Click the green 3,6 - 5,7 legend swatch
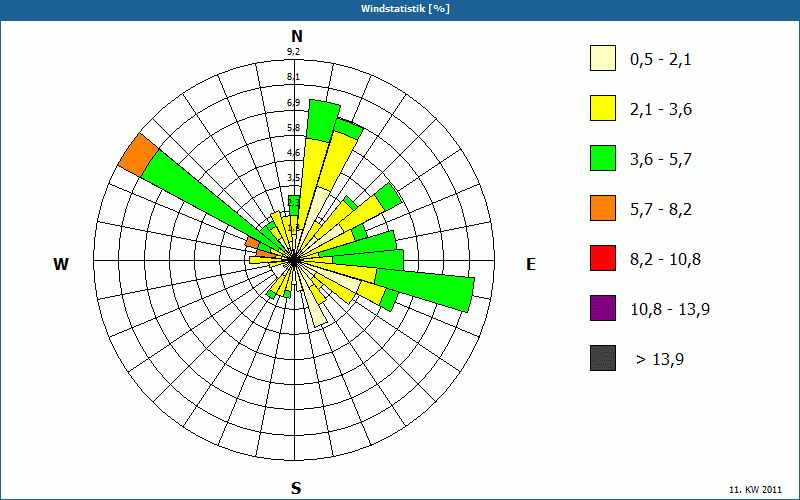Screen dimensions: 800x500 pos(603,158)
